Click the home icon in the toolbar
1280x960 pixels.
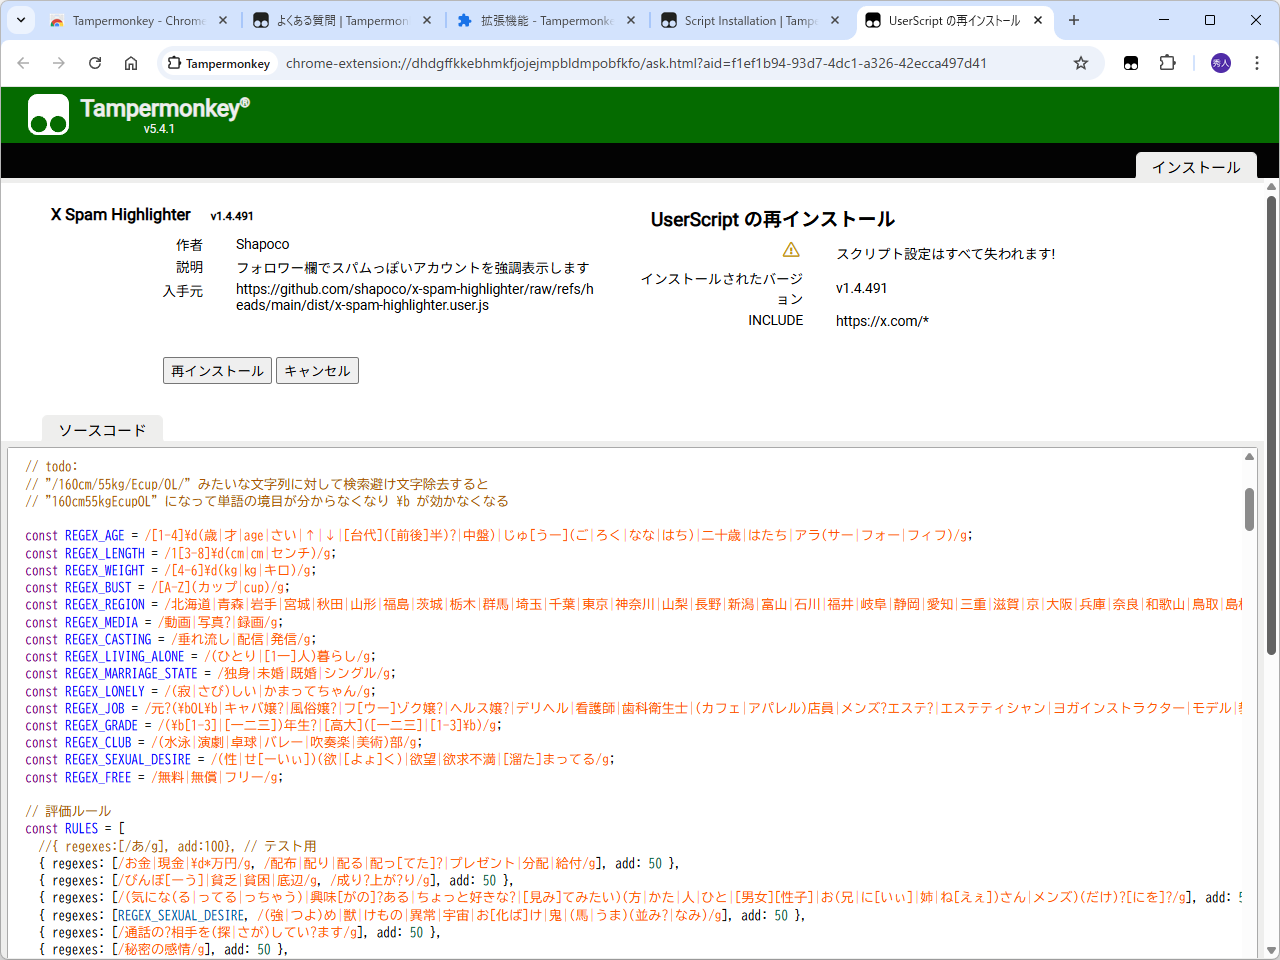pos(131,62)
